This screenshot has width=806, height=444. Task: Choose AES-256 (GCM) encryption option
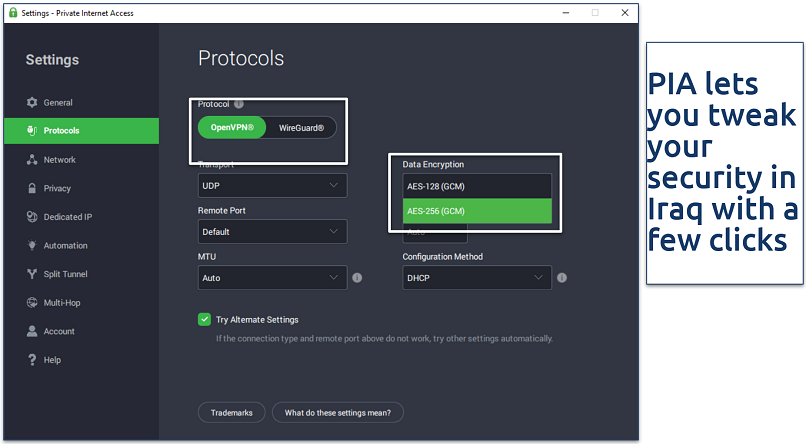(477, 211)
